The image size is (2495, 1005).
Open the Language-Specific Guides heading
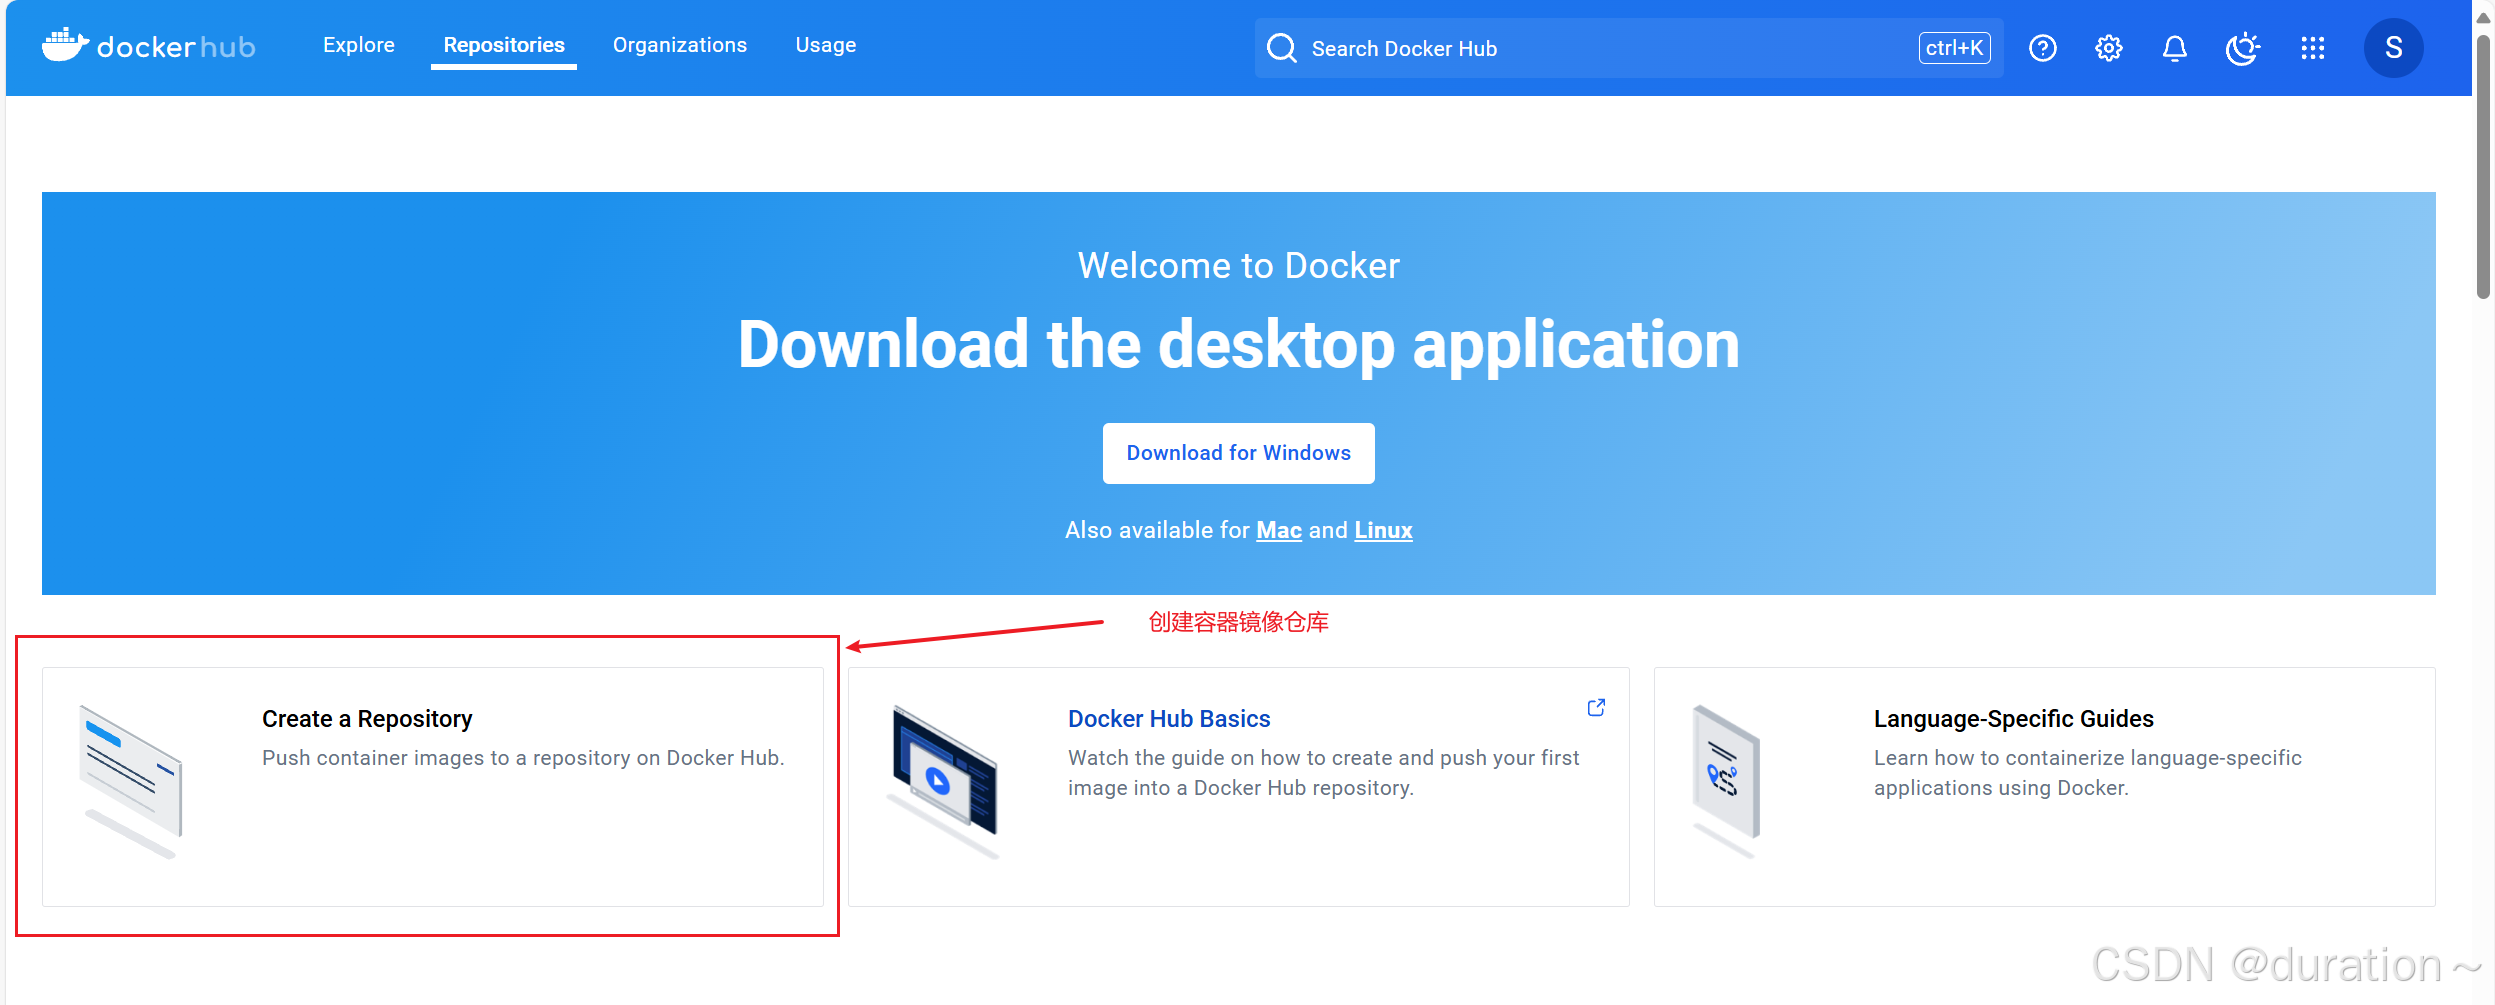[x=2013, y=719]
